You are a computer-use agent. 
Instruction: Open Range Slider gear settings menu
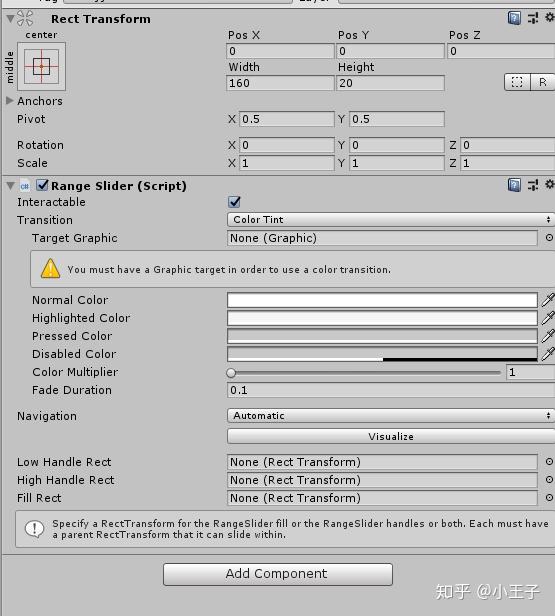(550, 184)
